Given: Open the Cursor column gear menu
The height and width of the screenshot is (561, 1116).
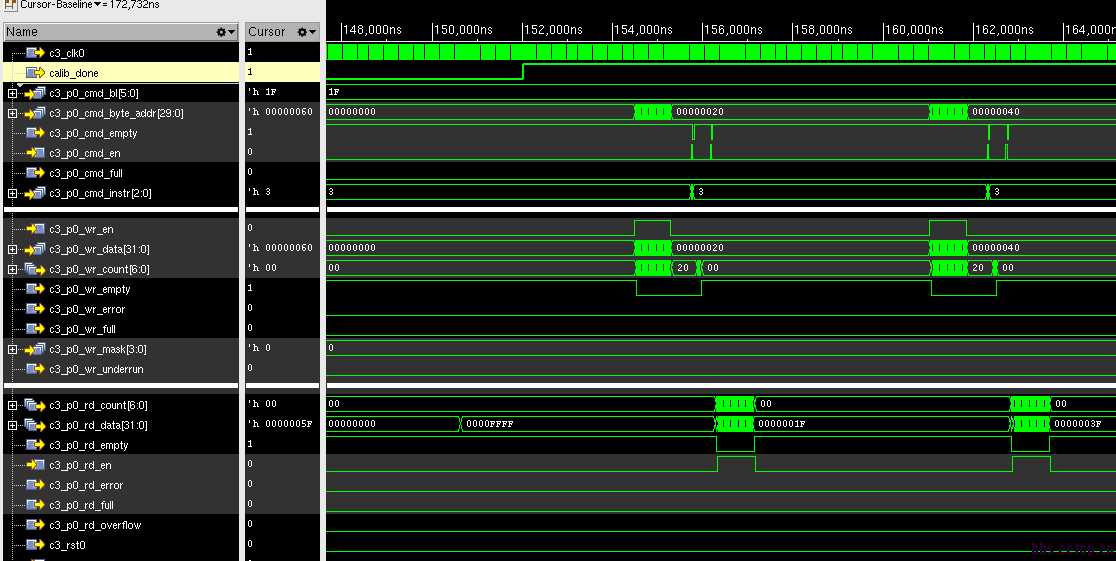Looking at the screenshot, I should 306,32.
